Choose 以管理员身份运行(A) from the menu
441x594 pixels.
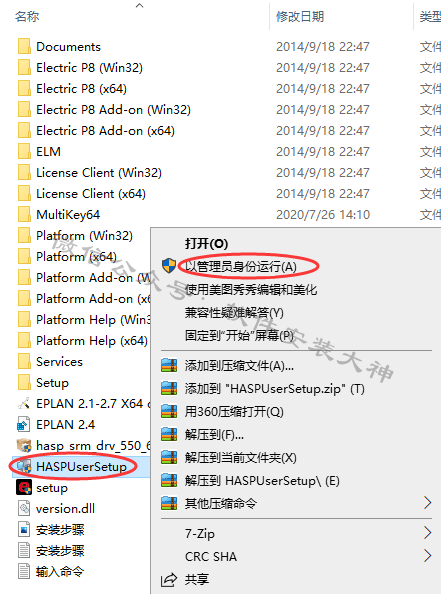[241, 267]
